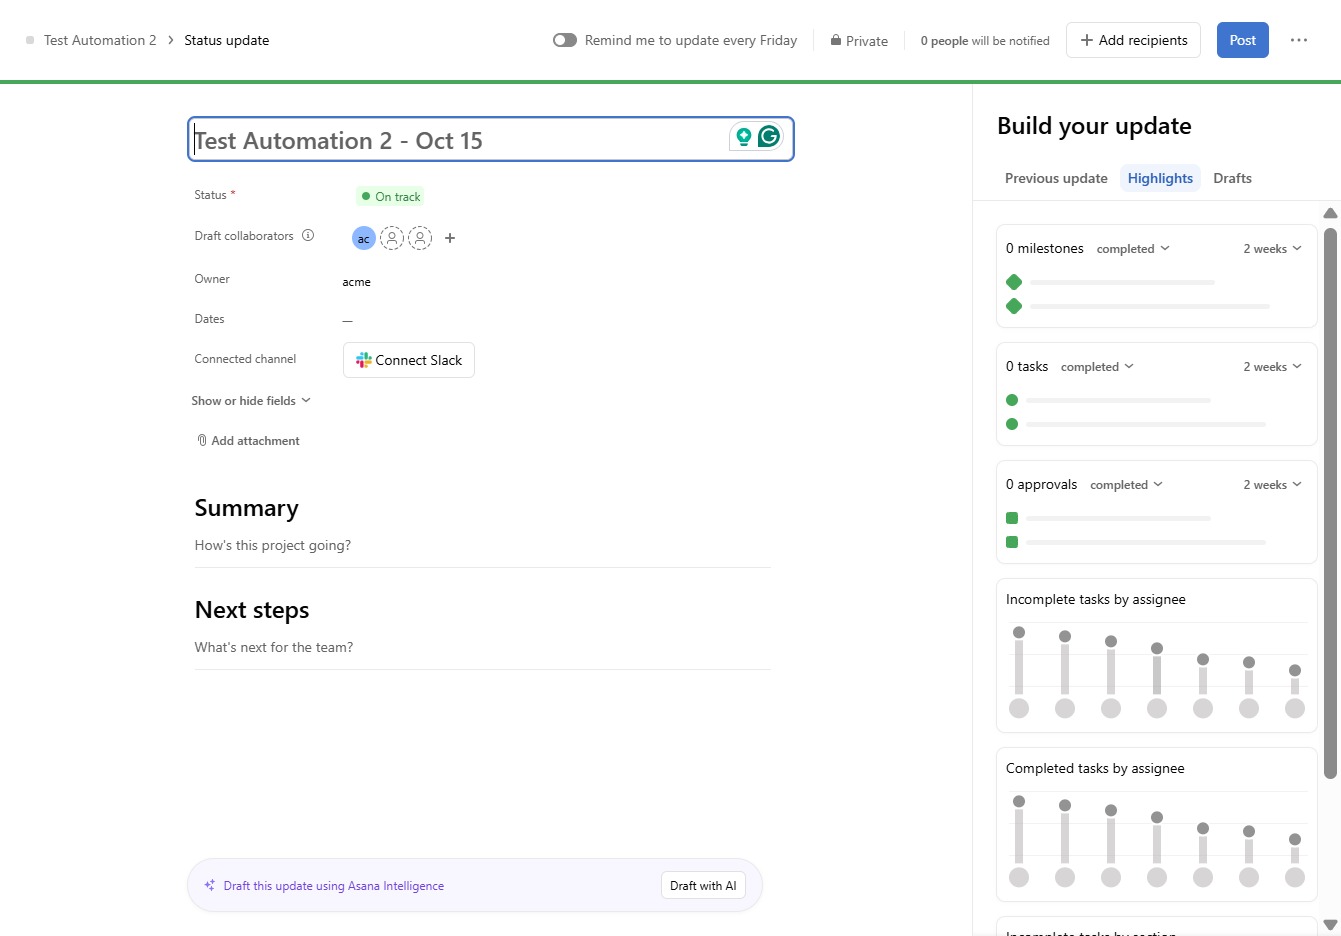Go to Test Automation 2 breadcrumb
This screenshot has width=1341, height=936.
pyautogui.click(x=100, y=40)
